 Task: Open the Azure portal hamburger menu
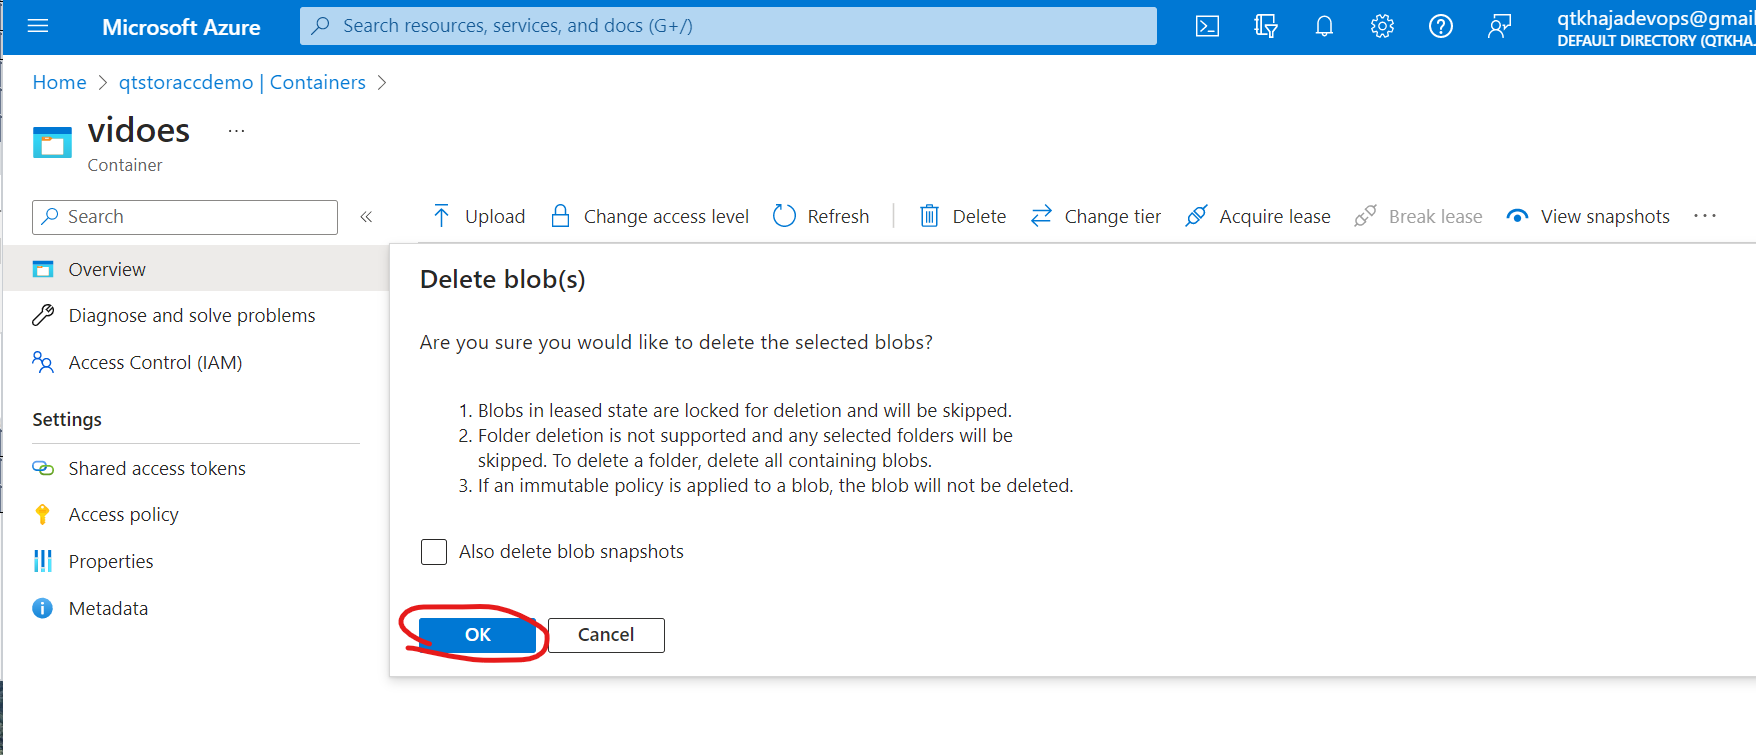click(x=38, y=26)
